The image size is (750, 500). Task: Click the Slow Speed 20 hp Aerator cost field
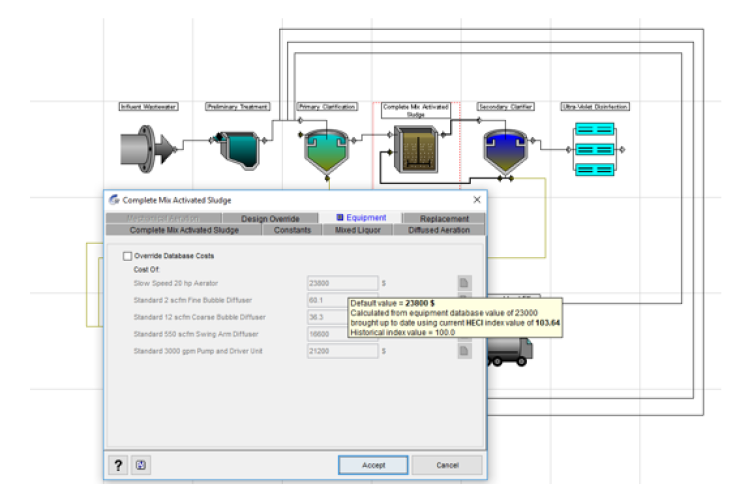[x=342, y=283]
